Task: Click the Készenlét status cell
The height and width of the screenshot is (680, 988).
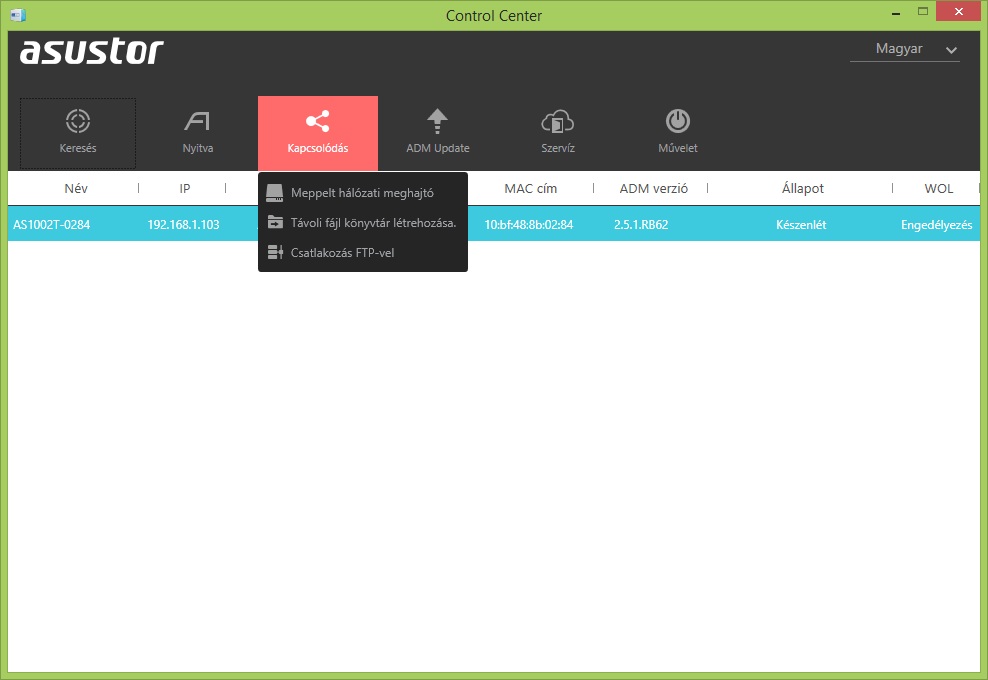Action: pos(801,224)
